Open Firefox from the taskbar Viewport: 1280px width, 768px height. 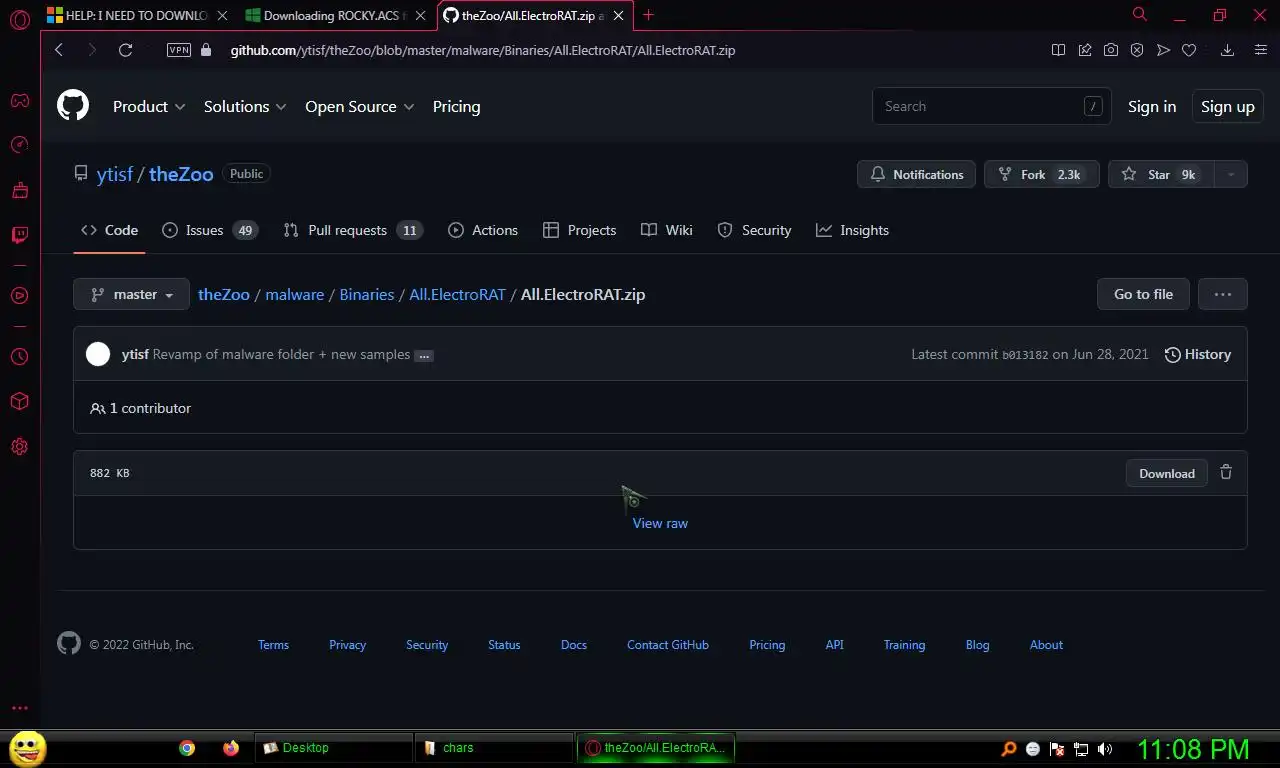click(x=231, y=748)
